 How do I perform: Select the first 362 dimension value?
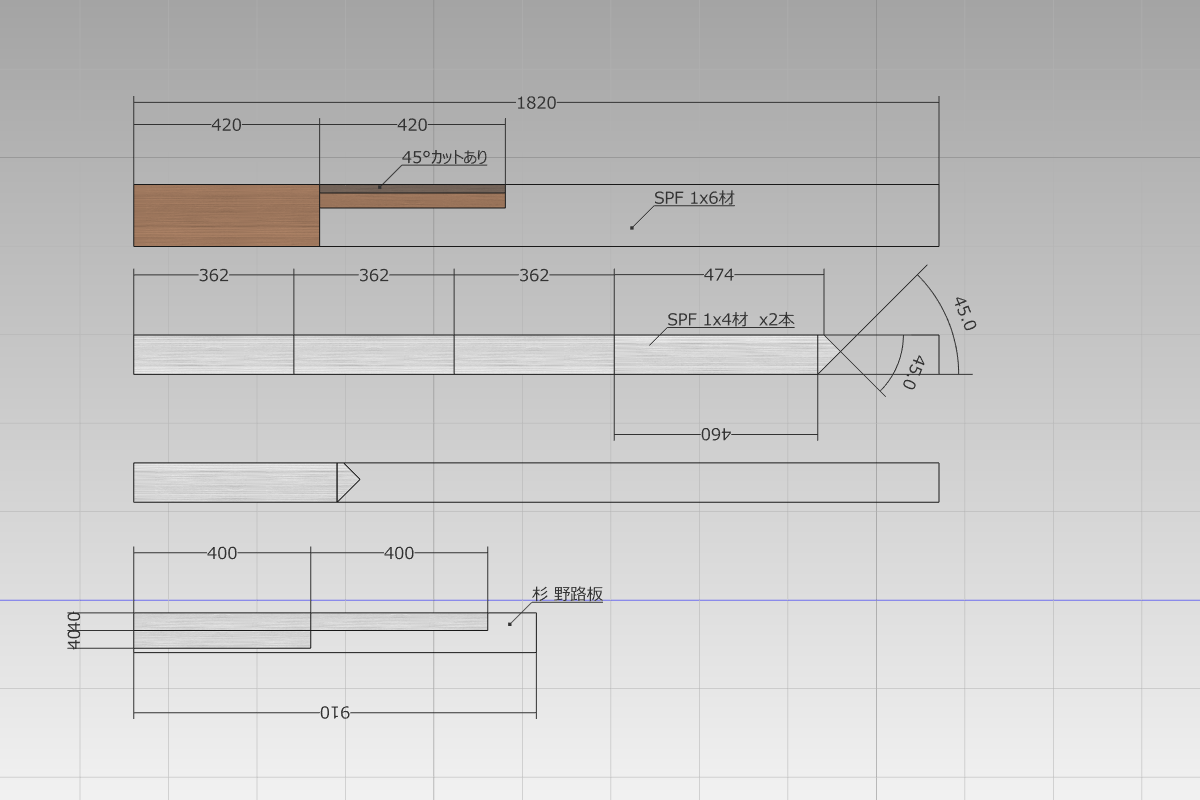(214, 275)
